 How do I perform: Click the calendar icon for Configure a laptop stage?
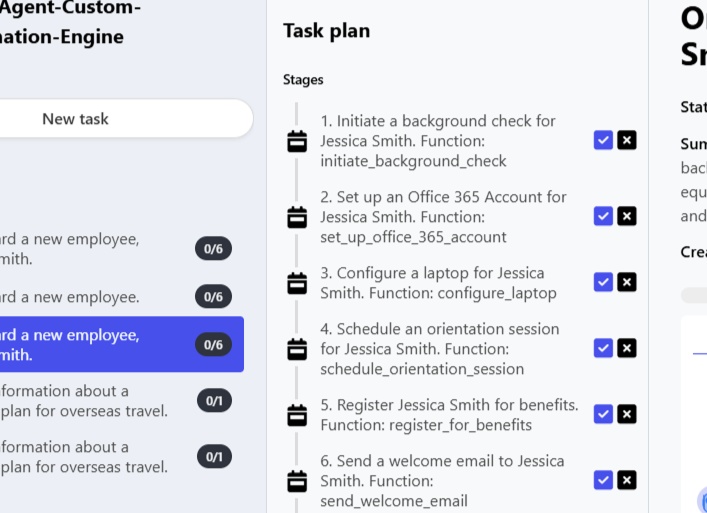[297, 283]
